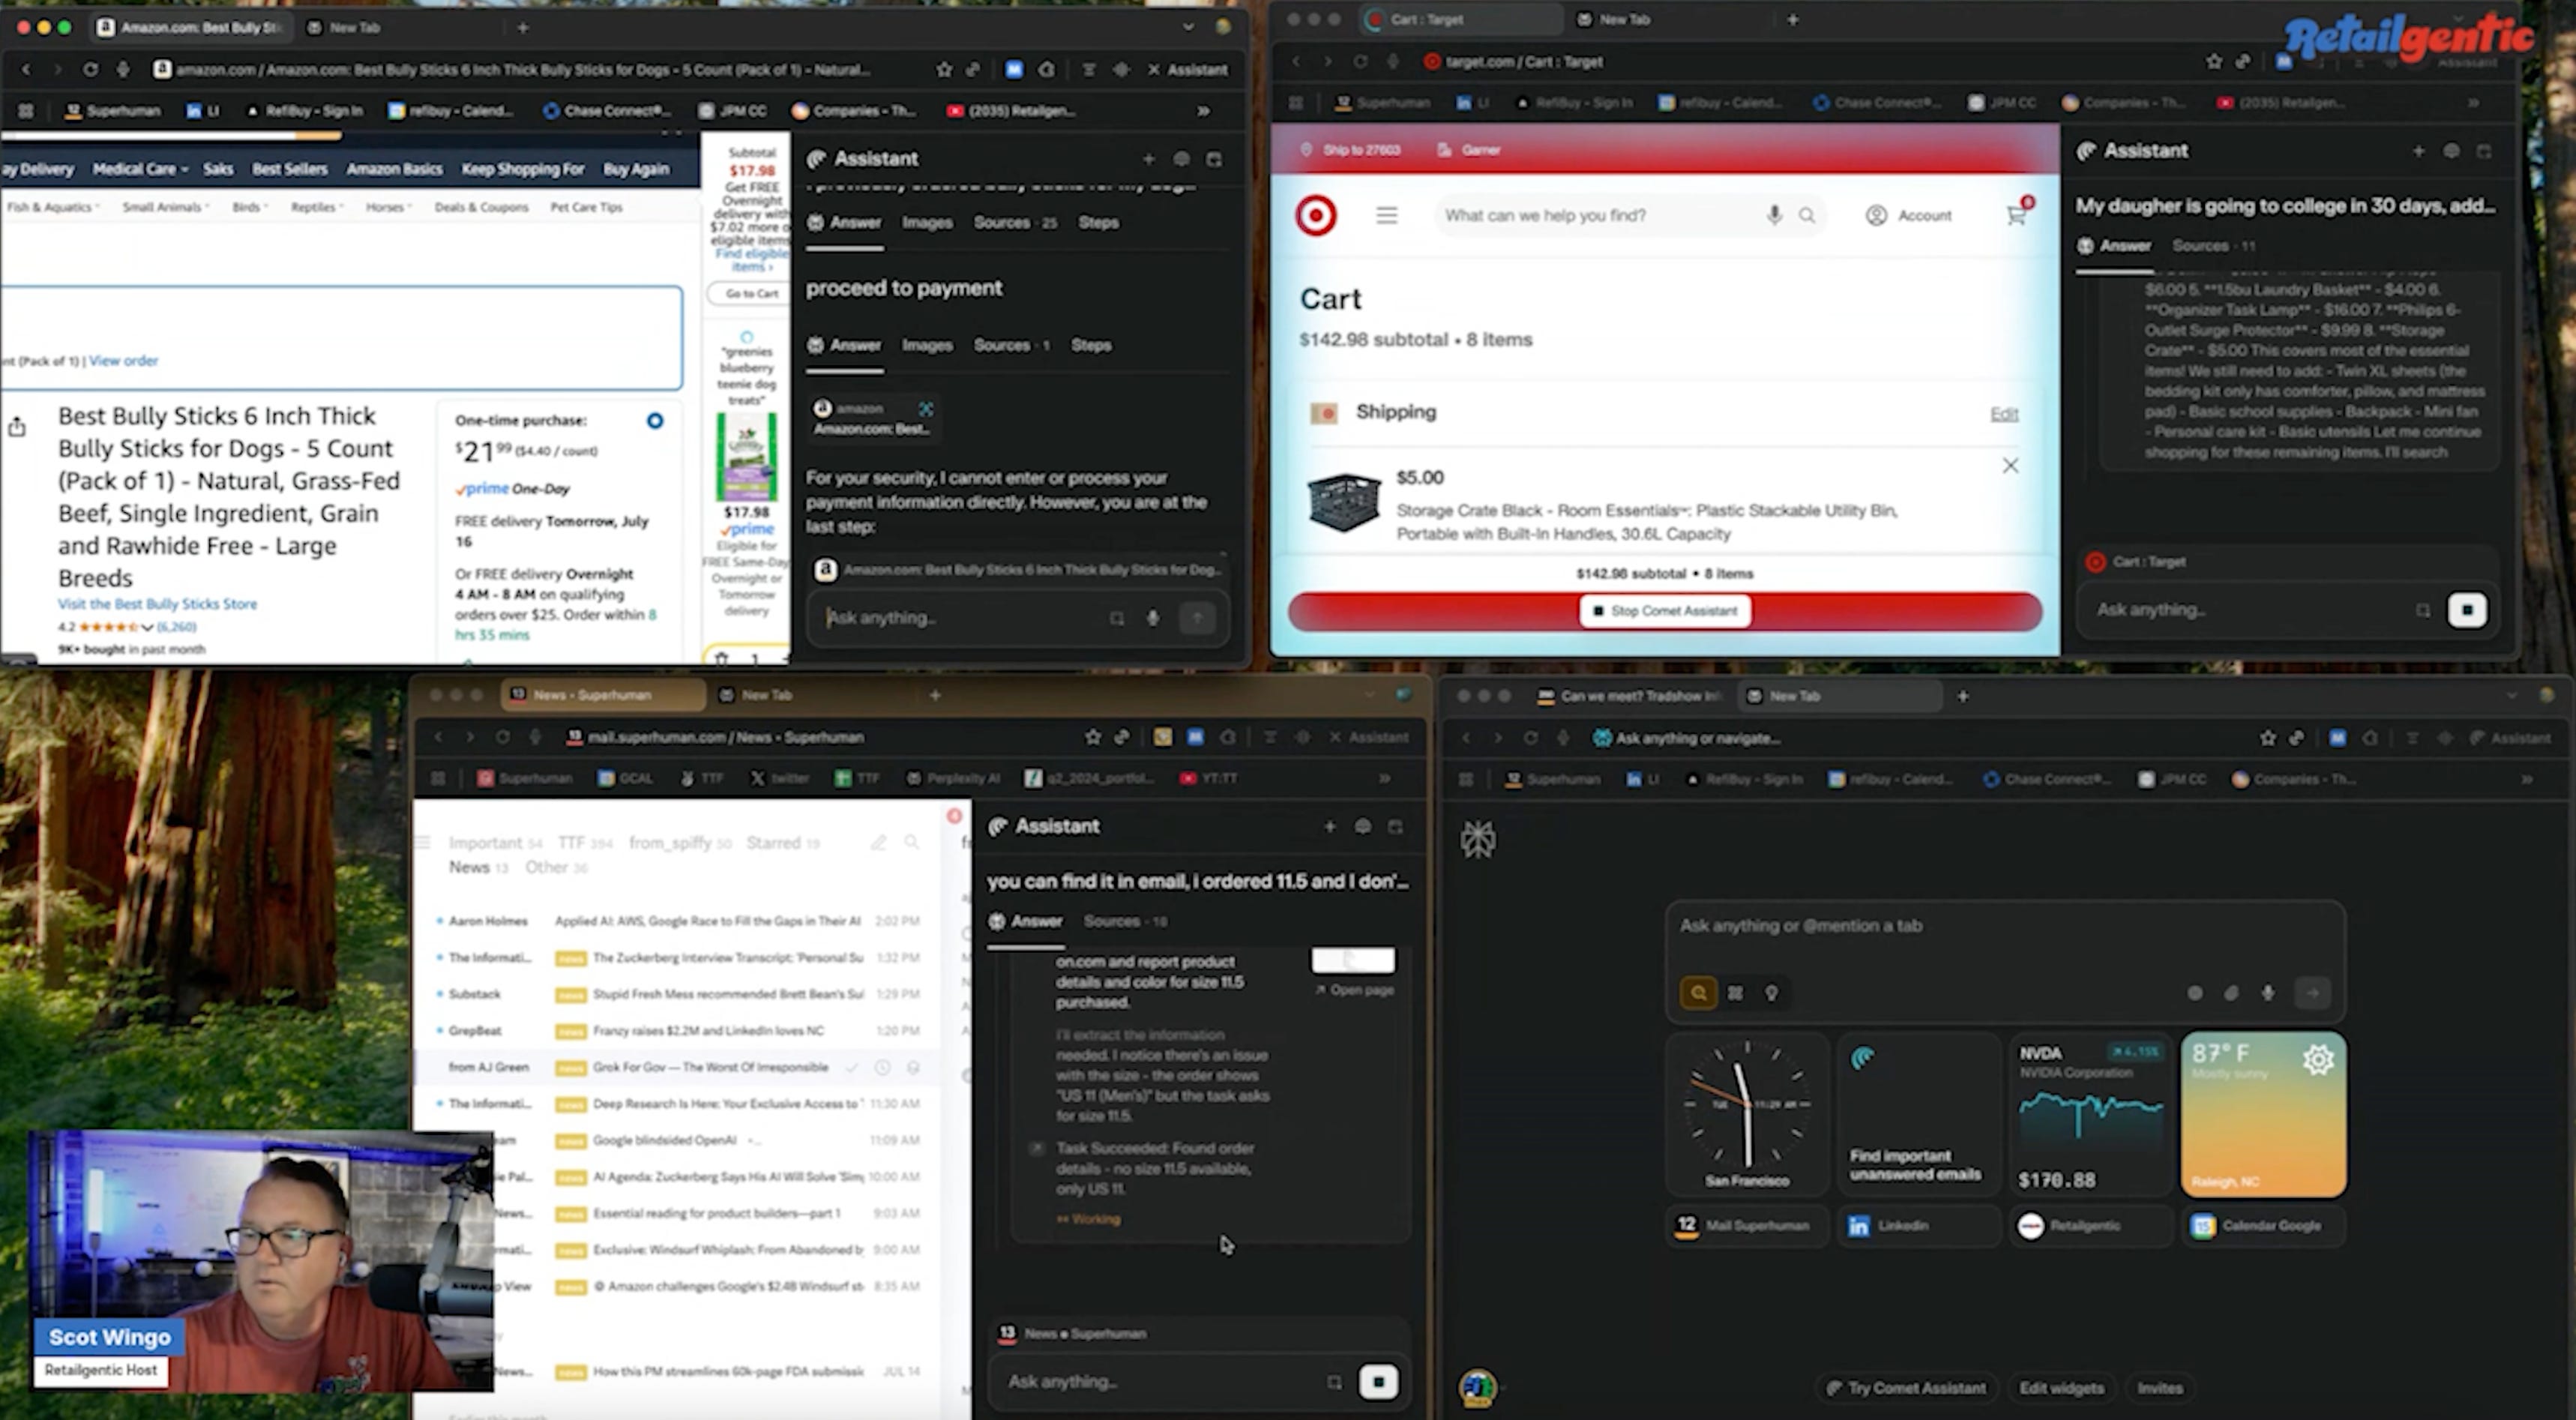This screenshot has width=2576, height=1420.
Task: Bookmark the Amazon page with star icon
Action: pos(944,69)
